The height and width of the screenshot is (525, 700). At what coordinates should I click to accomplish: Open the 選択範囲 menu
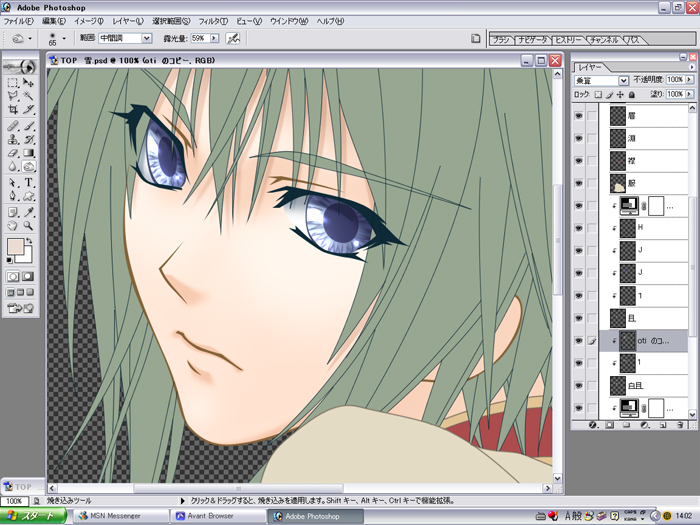[171, 21]
